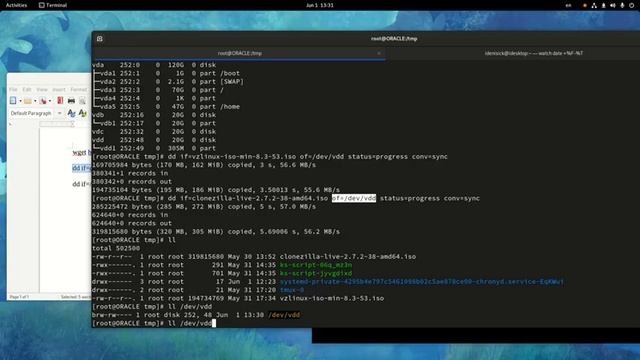
Task: Click Export as PDF icon in Writer
Action: [x=60, y=100]
